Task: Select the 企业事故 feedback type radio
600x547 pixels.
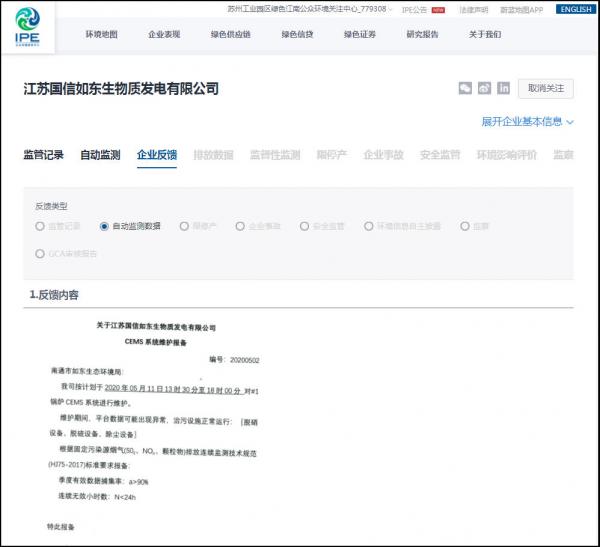Action: [x=240, y=226]
